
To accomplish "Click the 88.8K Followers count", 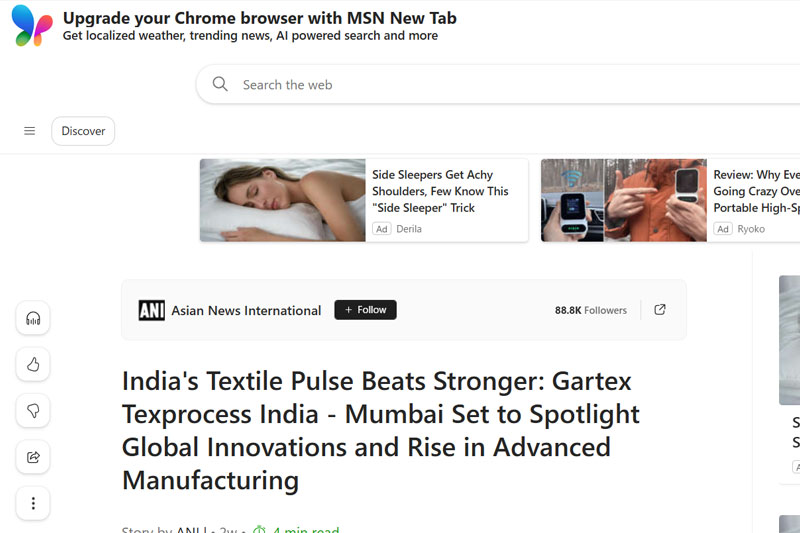I will (590, 310).
